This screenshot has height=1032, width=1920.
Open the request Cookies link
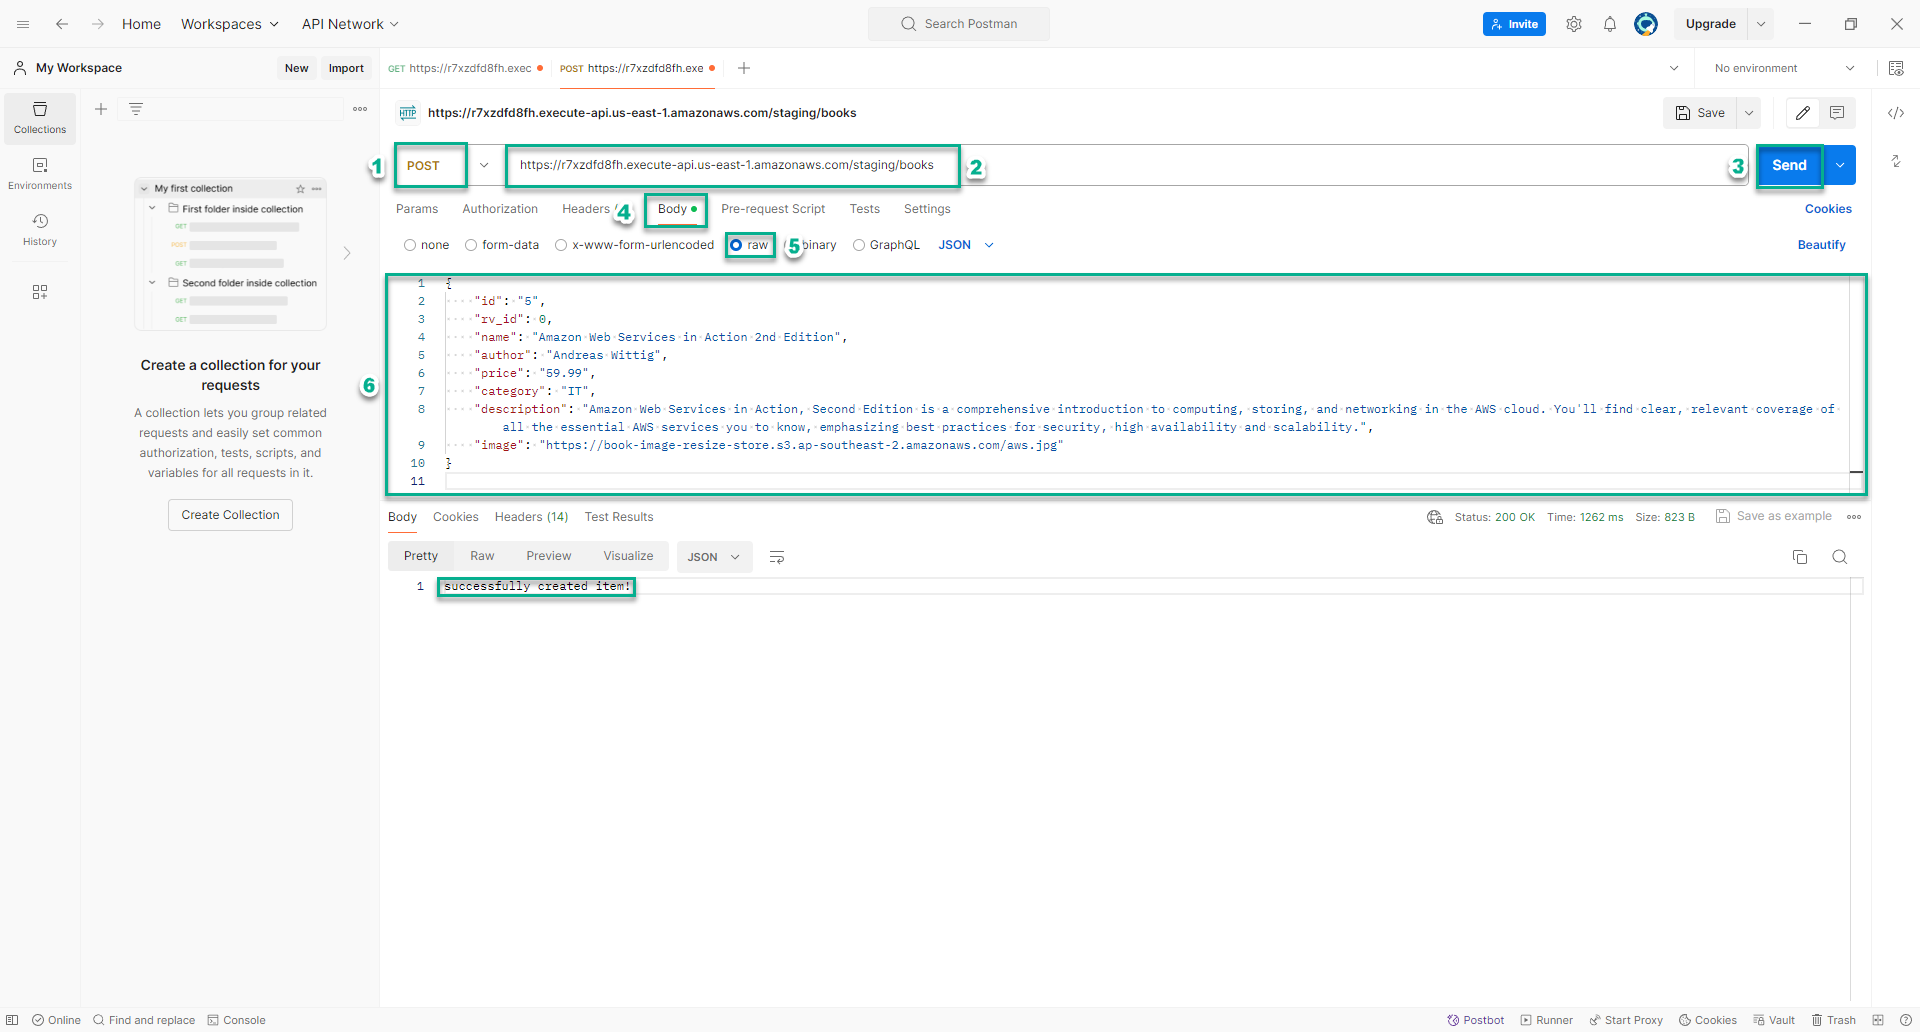click(x=1828, y=209)
